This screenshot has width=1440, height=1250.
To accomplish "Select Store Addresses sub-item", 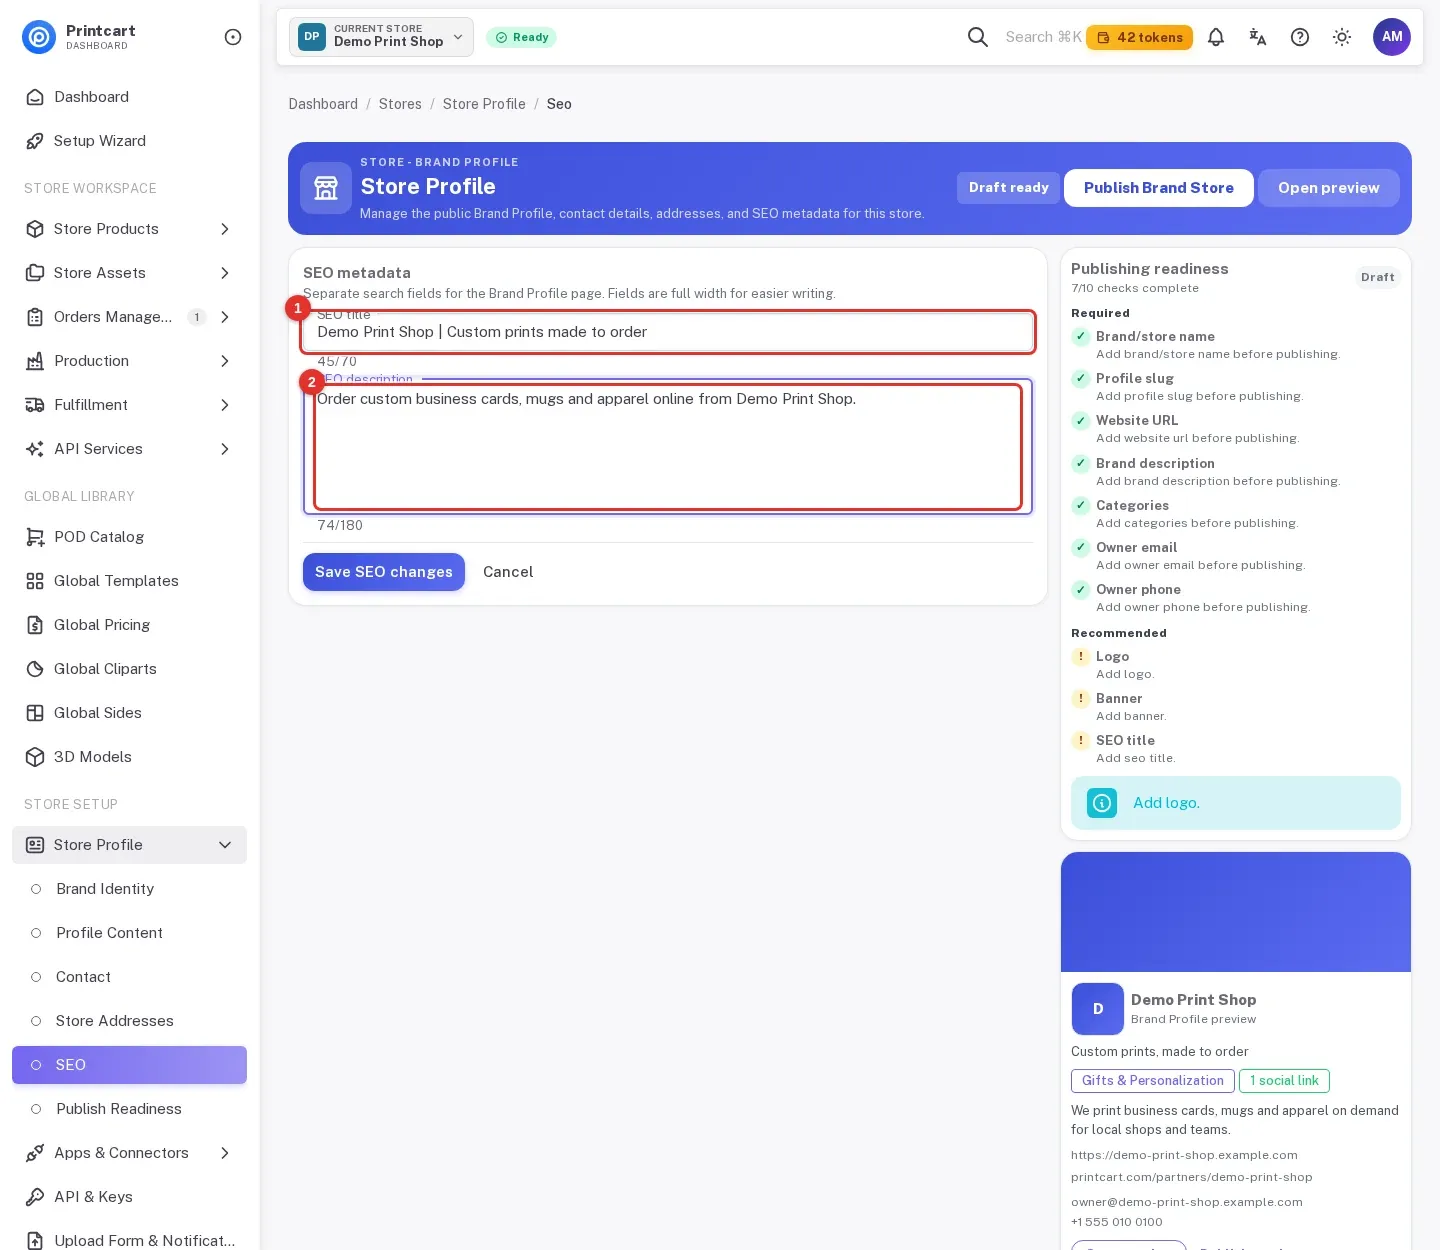I will click(130, 1021).
